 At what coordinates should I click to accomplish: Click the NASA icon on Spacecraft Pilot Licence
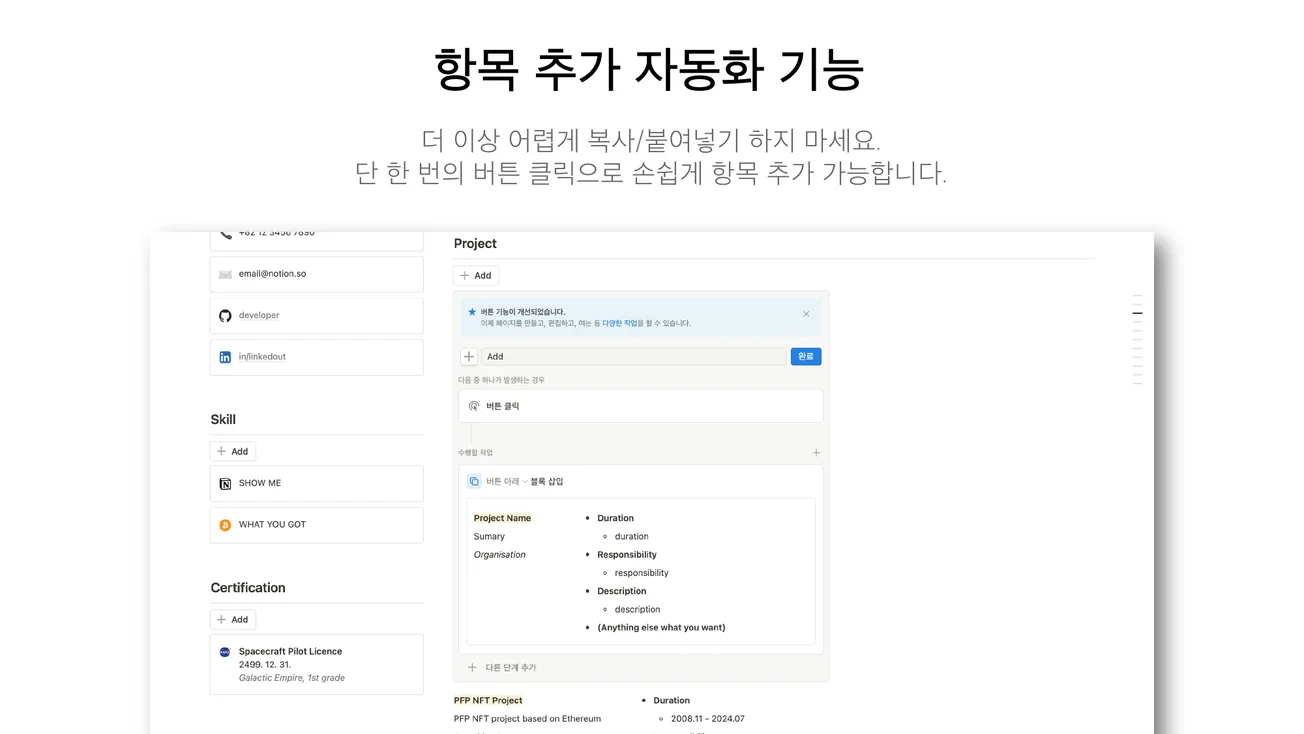pyautogui.click(x=225, y=652)
